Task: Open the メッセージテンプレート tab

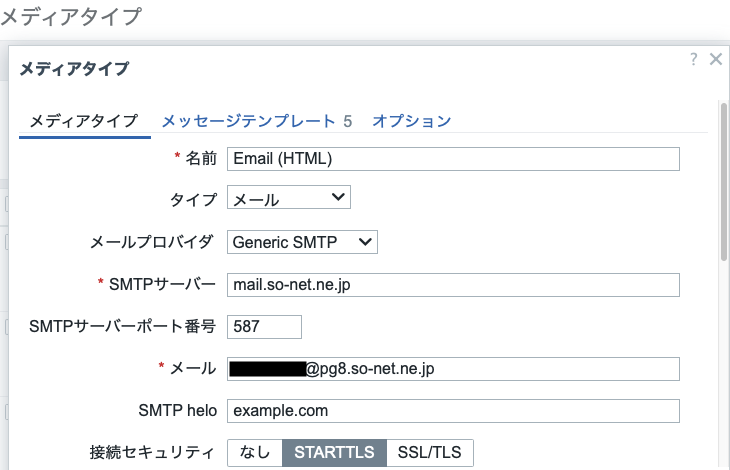Action: click(256, 121)
